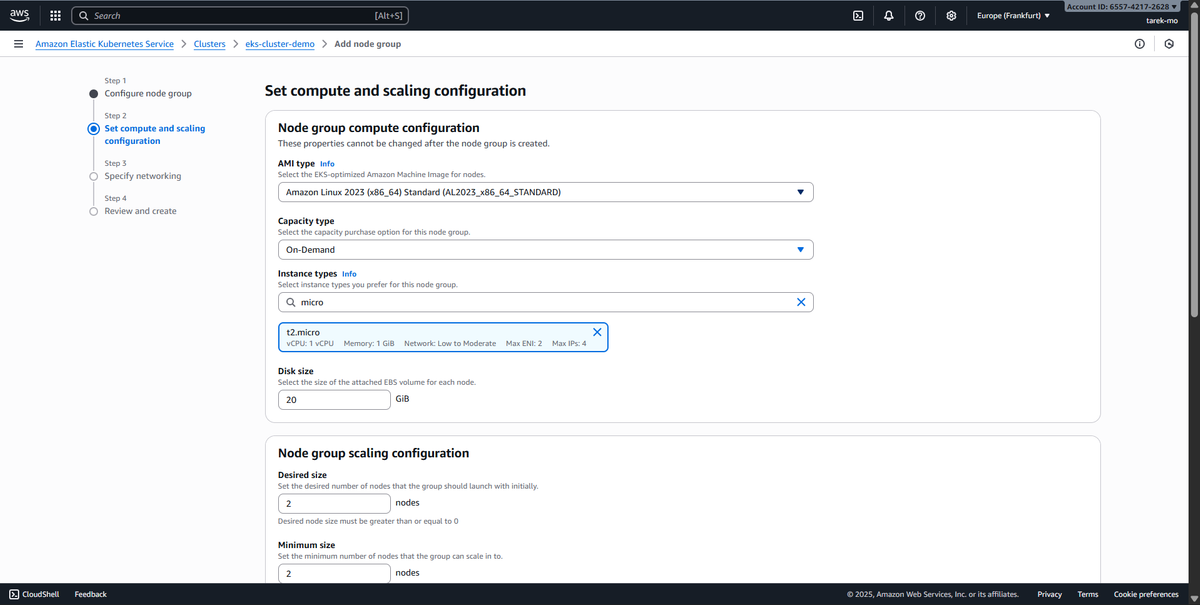Open the AMI type dropdown

coord(545,192)
